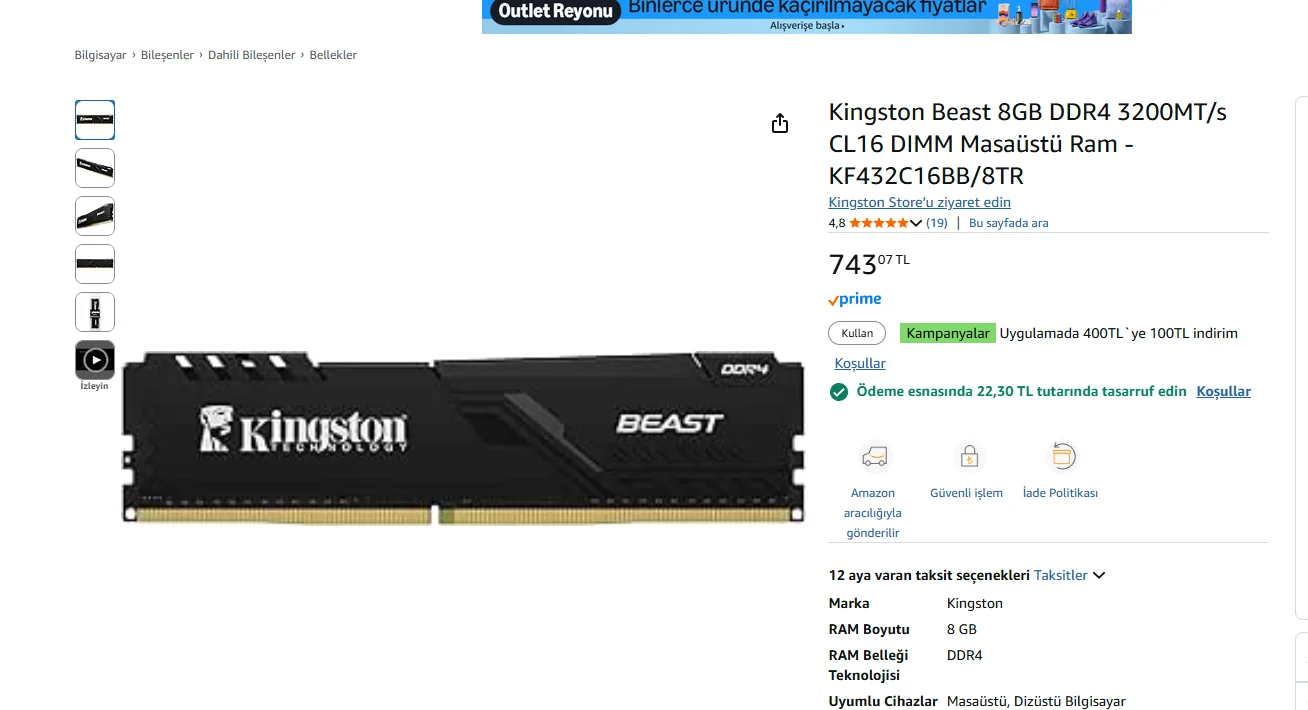Open Kingston Store'u ziyaret edin link
The height and width of the screenshot is (710, 1308).
[x=920, y=202]
